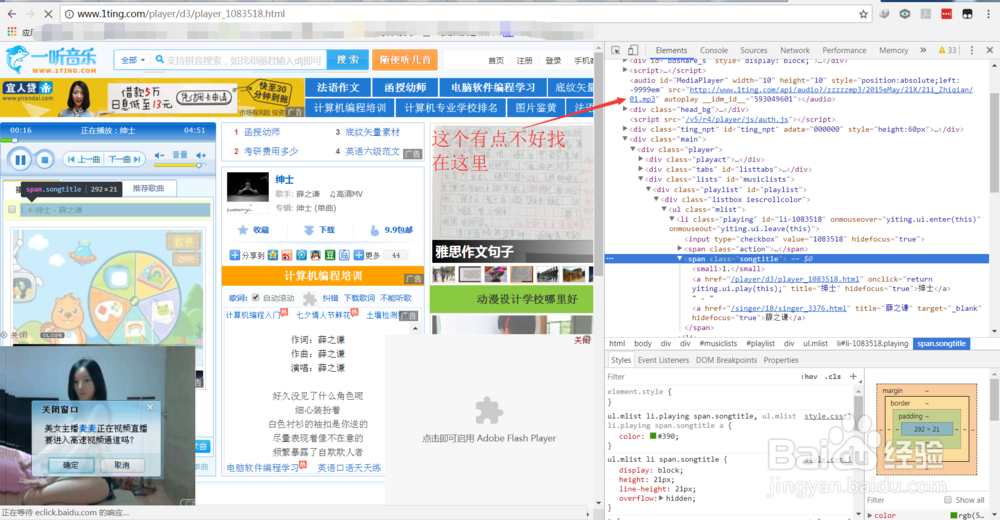Open the DevTools three-dot menu
The width and height of the screenshot is (1000, 520).
point(972,50)
